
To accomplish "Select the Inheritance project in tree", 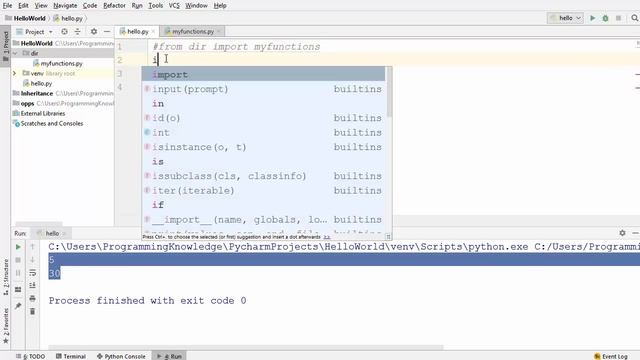I will pos(37,93).
